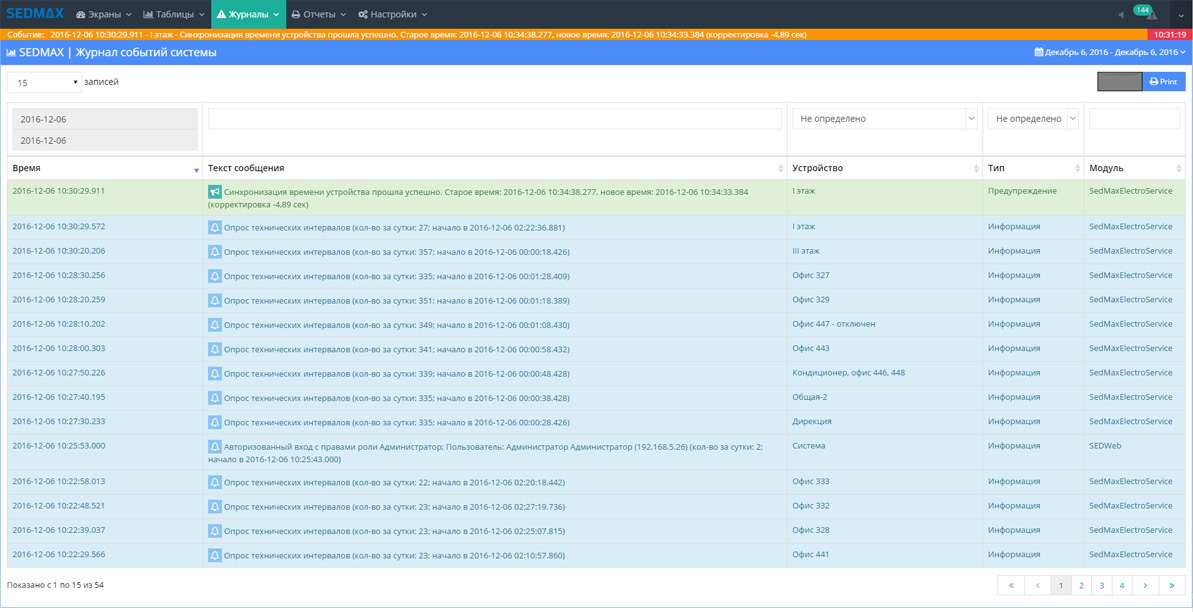1193x612 pixels.
Task: Click the SEDMAX logo
Action: 35,14
